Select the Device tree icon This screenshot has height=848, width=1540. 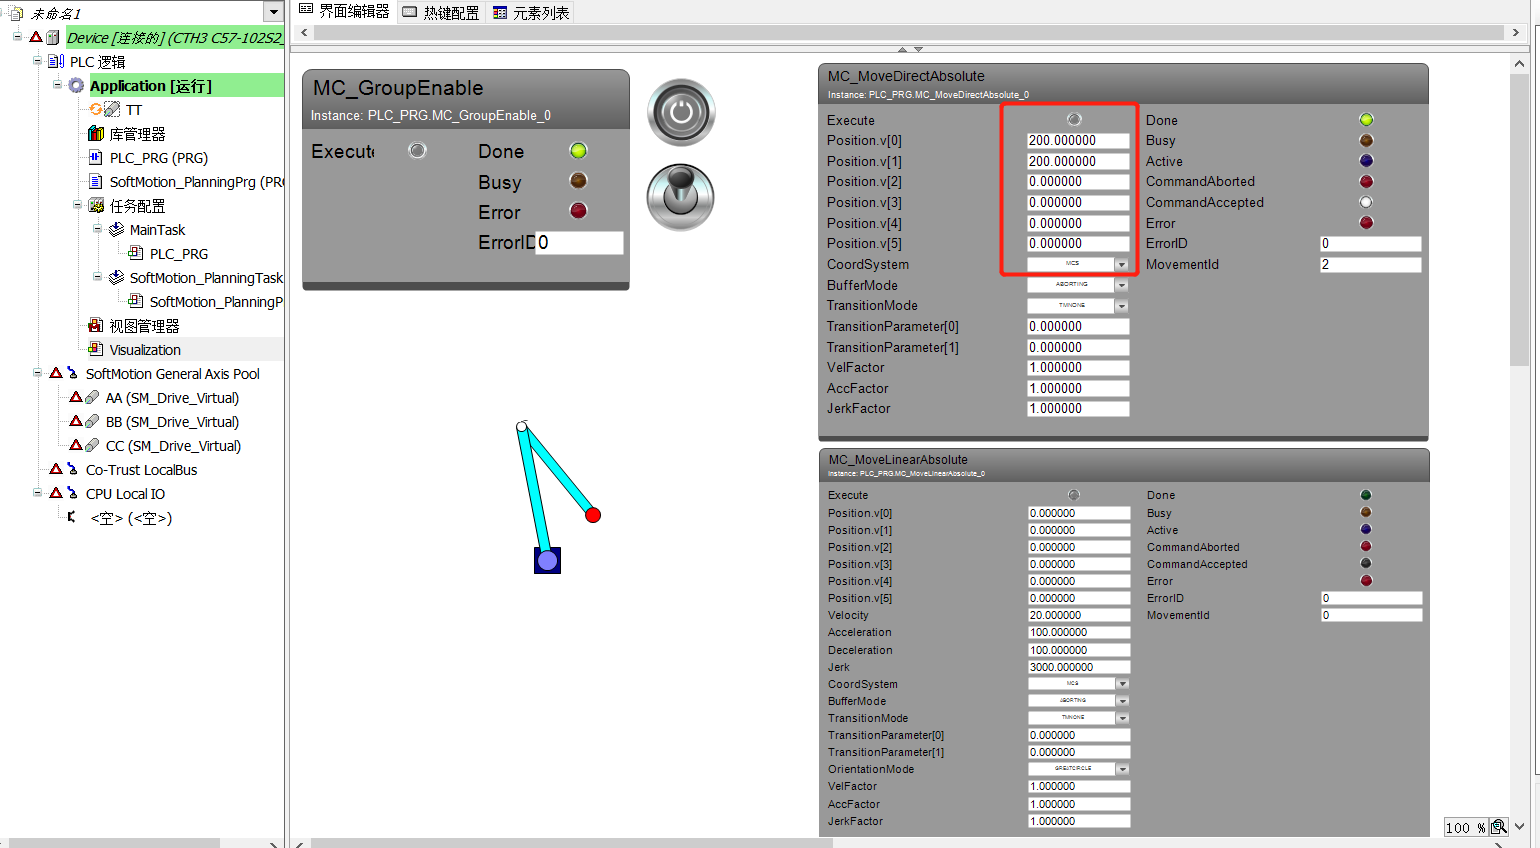coord(53,38)
